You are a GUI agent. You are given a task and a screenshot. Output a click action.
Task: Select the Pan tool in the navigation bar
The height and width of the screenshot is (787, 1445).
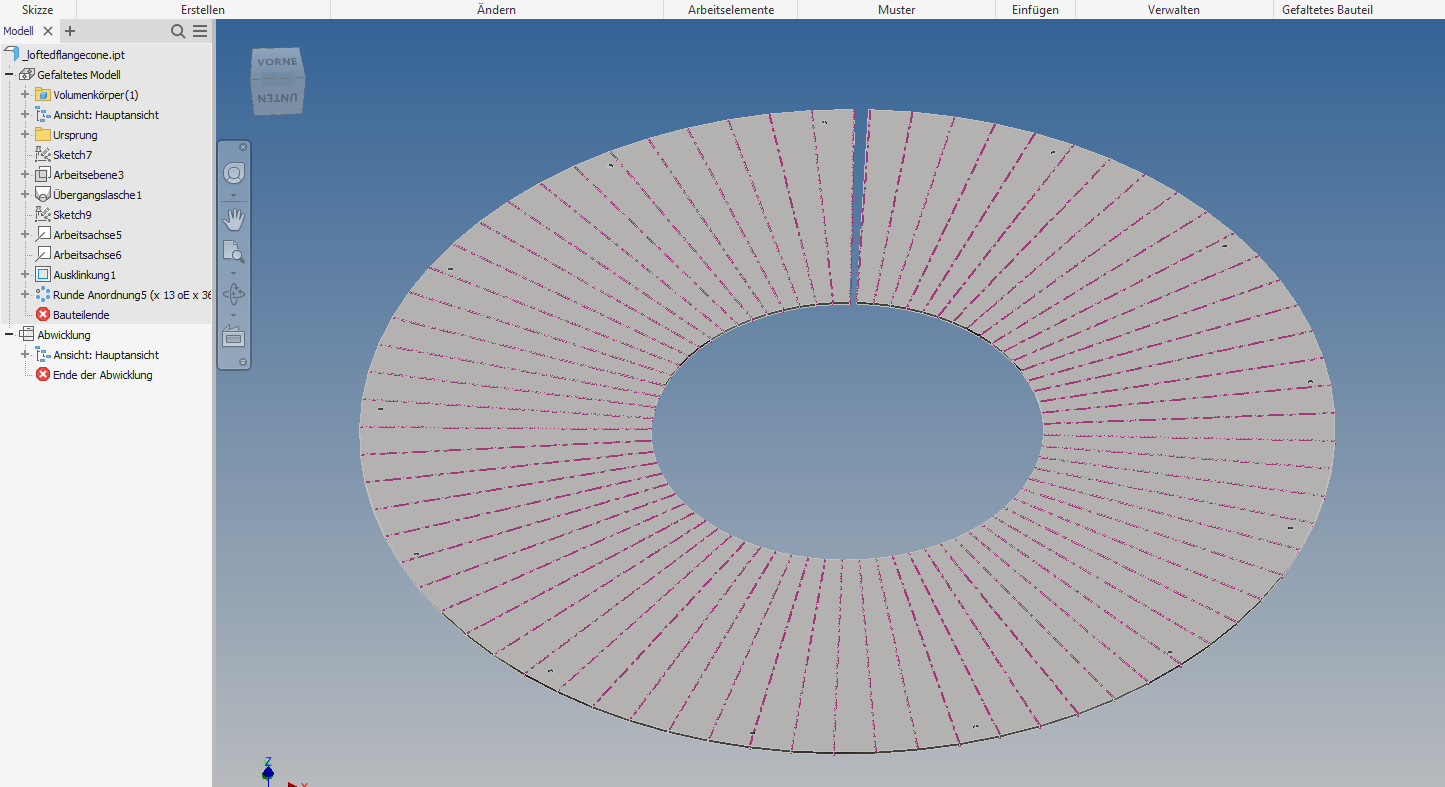click(233, 219)
